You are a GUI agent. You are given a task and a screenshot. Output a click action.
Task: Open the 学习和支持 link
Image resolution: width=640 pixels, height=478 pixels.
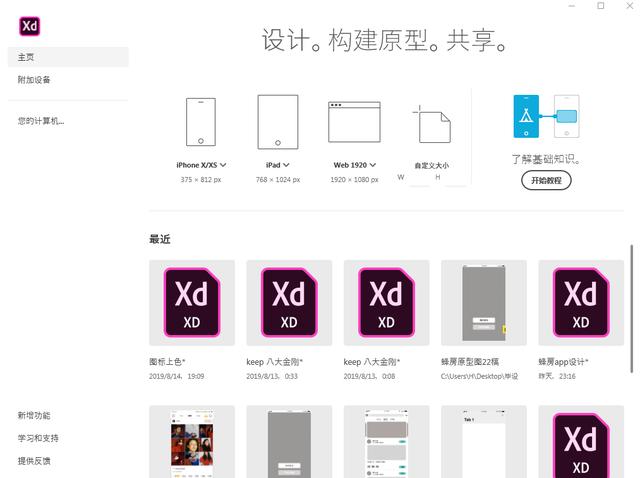(x=38, y=438)
